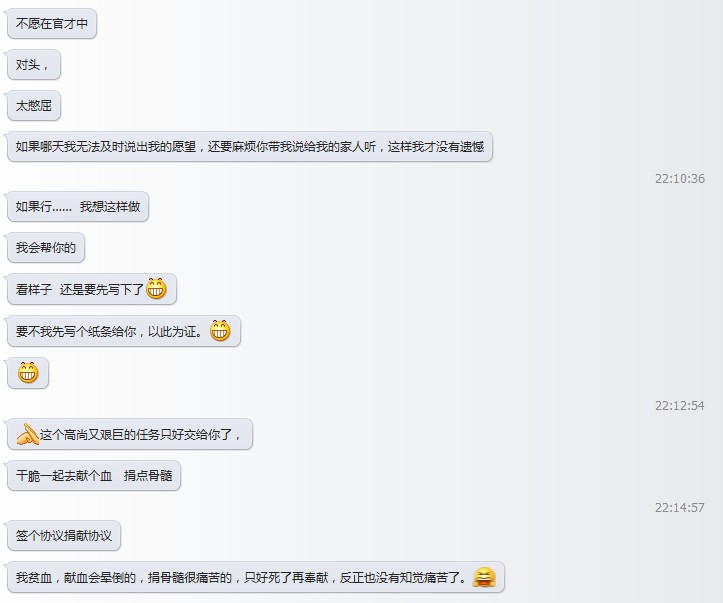The height and width of the screenshot is (603, 723).
Task: Click the laughing-crying emoji in last message
Action: tap(484, 577)
